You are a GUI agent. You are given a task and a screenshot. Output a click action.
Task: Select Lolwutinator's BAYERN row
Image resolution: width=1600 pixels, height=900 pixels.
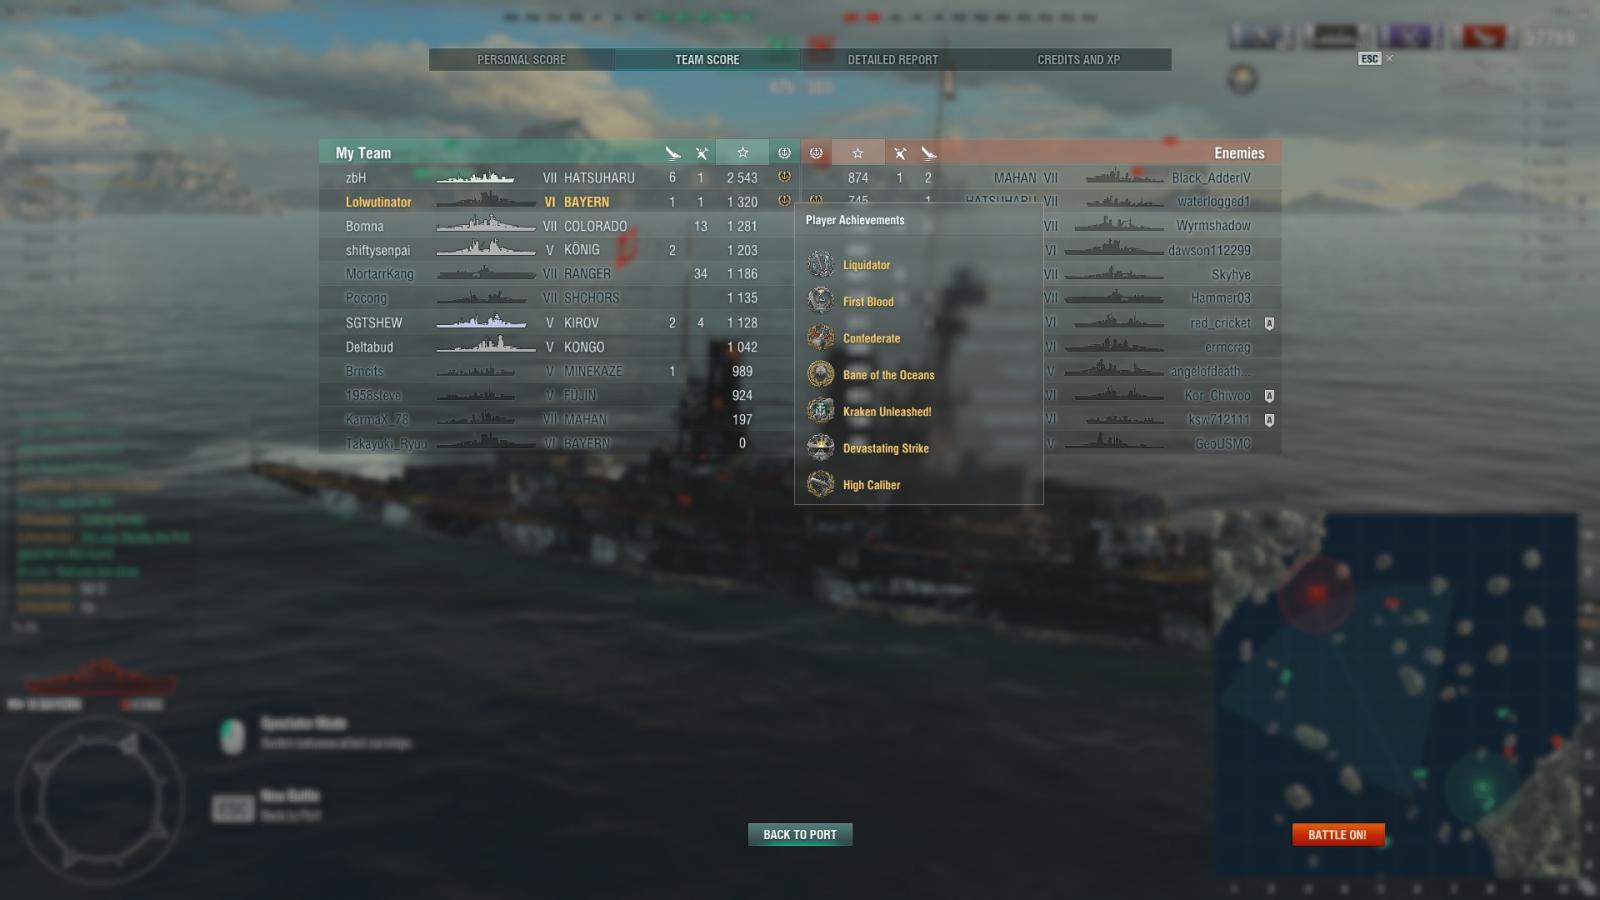(557, 202)
